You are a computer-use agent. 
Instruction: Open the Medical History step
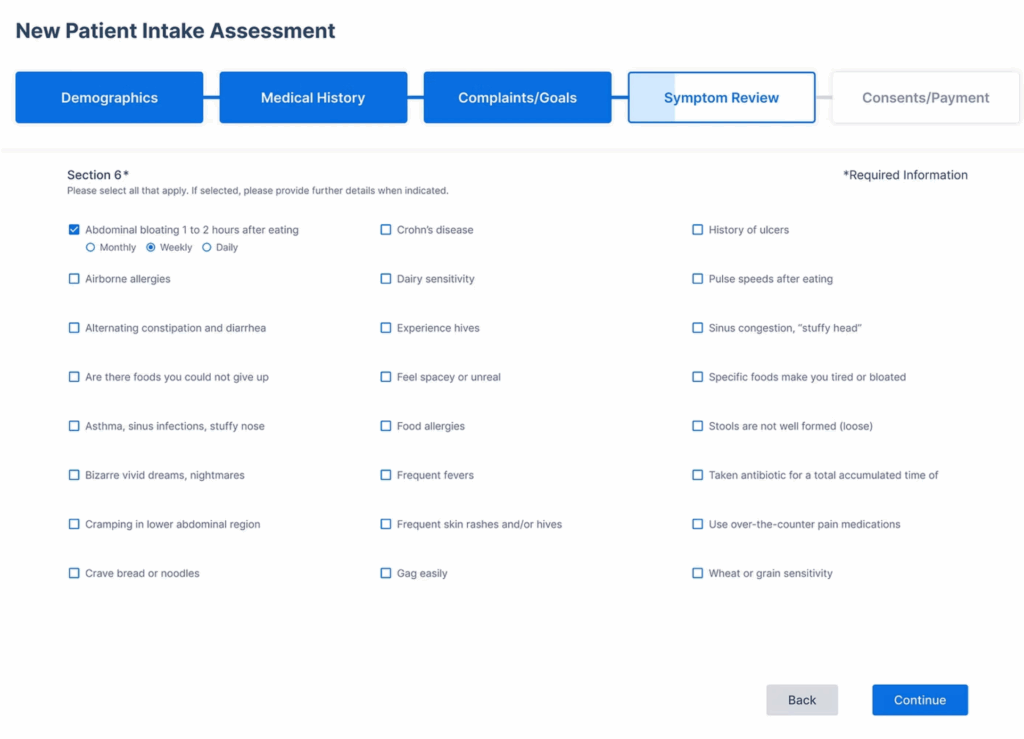pos(313,98)
